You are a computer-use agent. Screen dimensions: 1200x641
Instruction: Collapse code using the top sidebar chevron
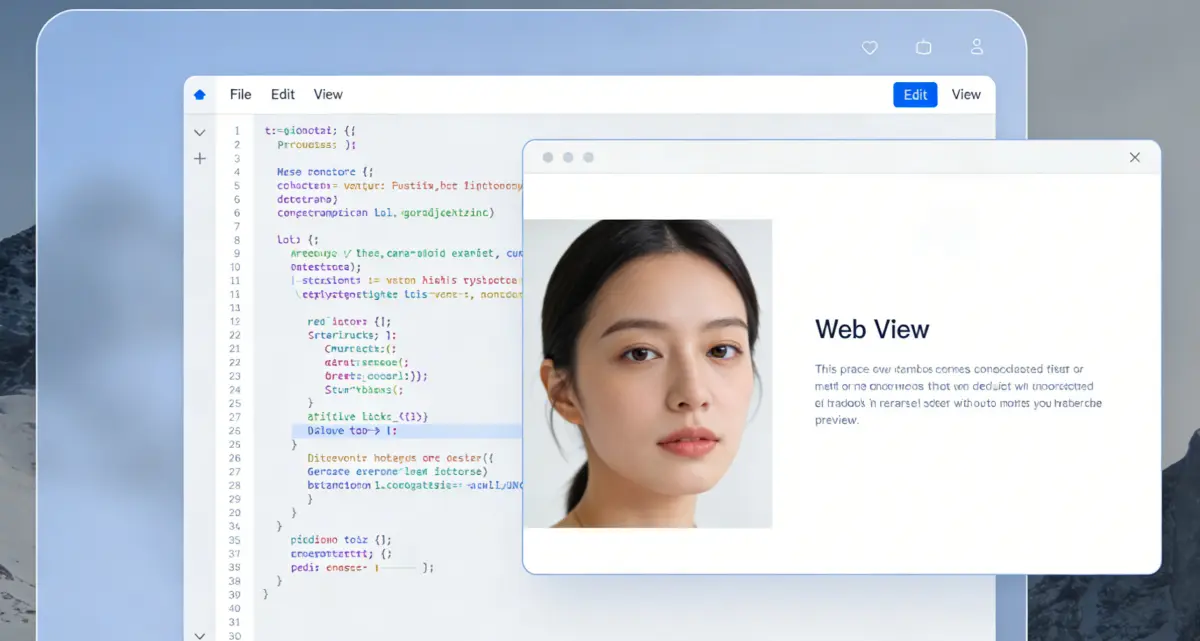199,131
